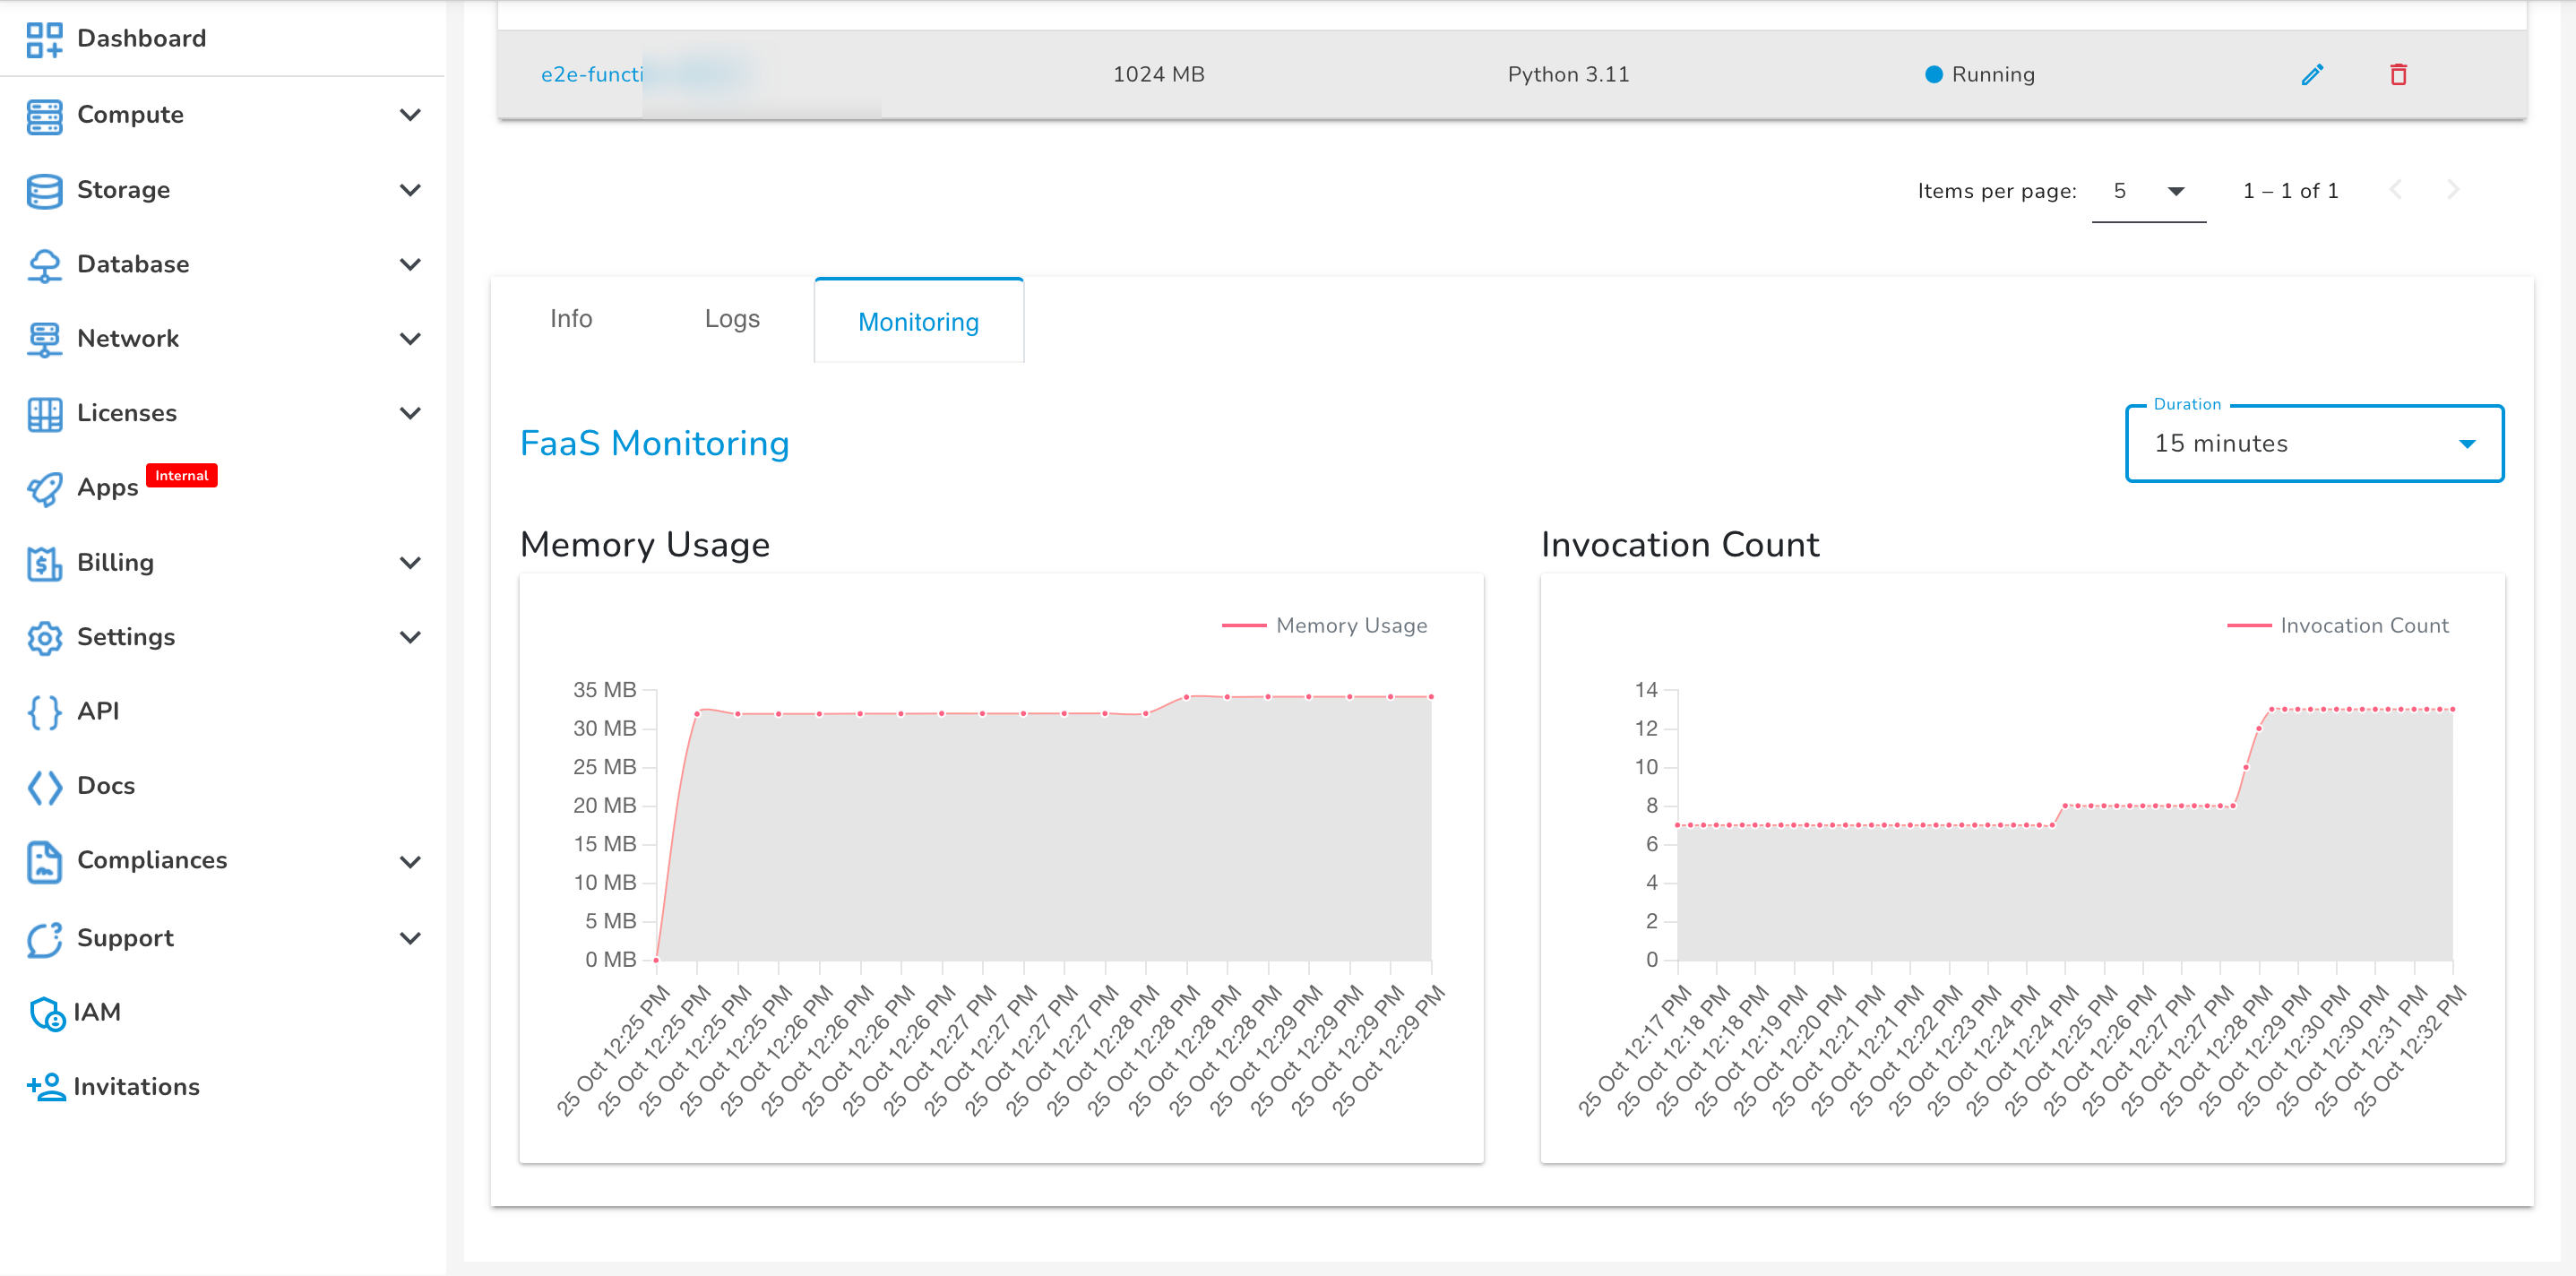Switch to the Info tab

[572, 320]
